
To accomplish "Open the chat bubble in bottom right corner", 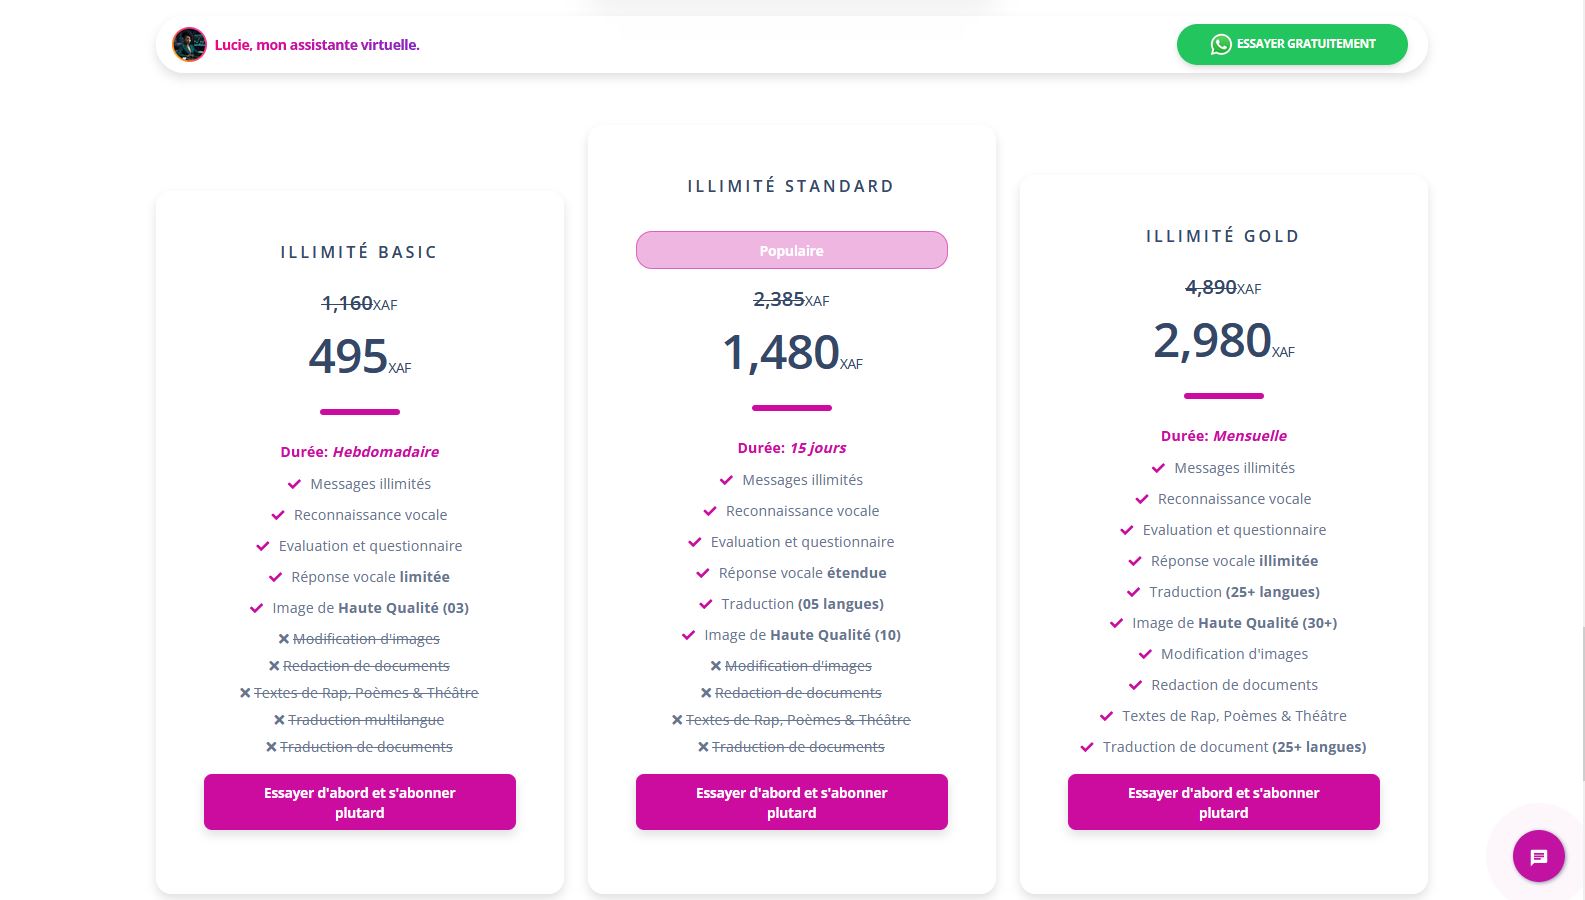I will pos(1538,856).
